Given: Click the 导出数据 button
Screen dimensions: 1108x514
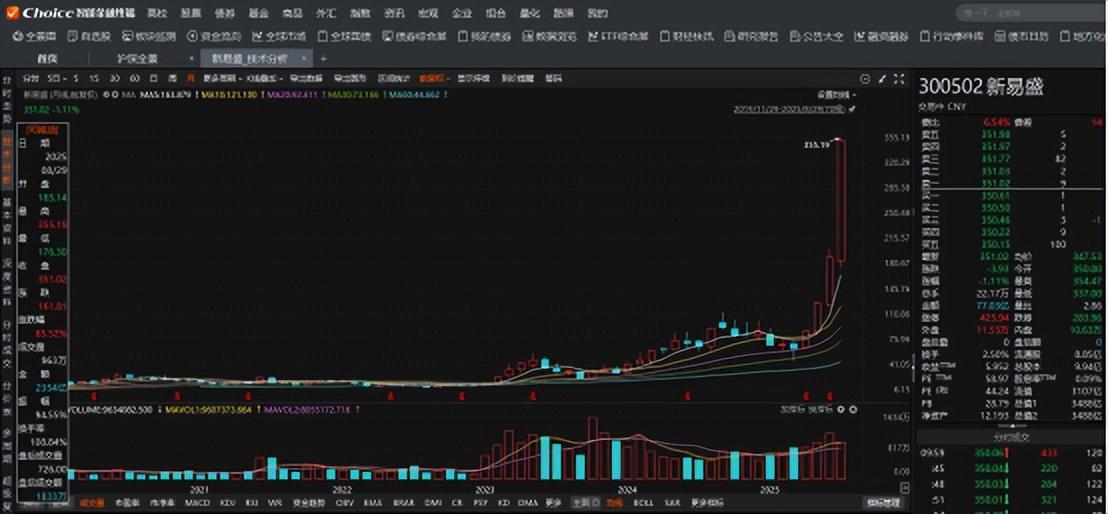Looking at the screenshot, I should click(307, 78).
